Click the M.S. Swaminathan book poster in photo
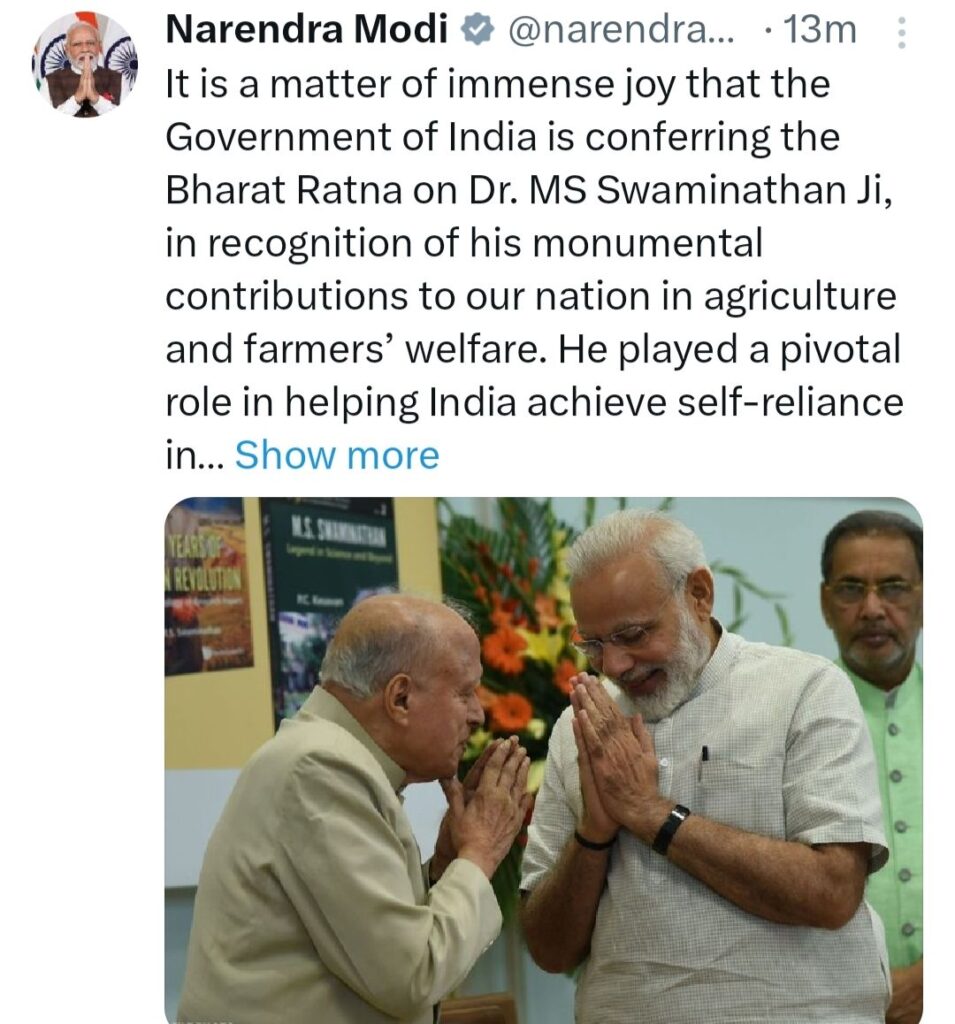The image size is (955, 1024). pos(331,601)
